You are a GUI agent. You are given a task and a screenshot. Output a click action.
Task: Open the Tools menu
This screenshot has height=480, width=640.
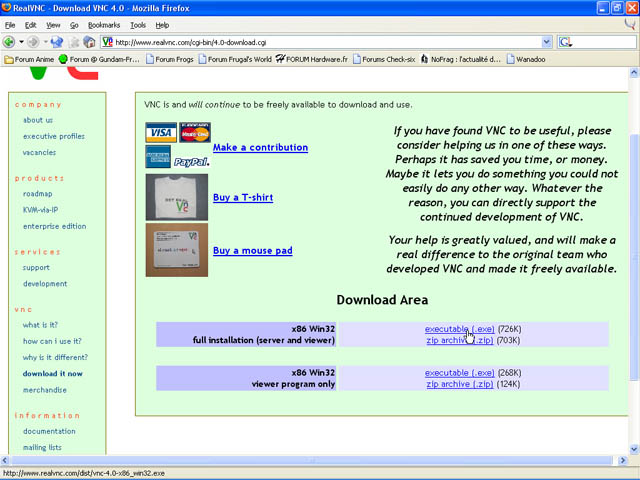pos(138,25)
